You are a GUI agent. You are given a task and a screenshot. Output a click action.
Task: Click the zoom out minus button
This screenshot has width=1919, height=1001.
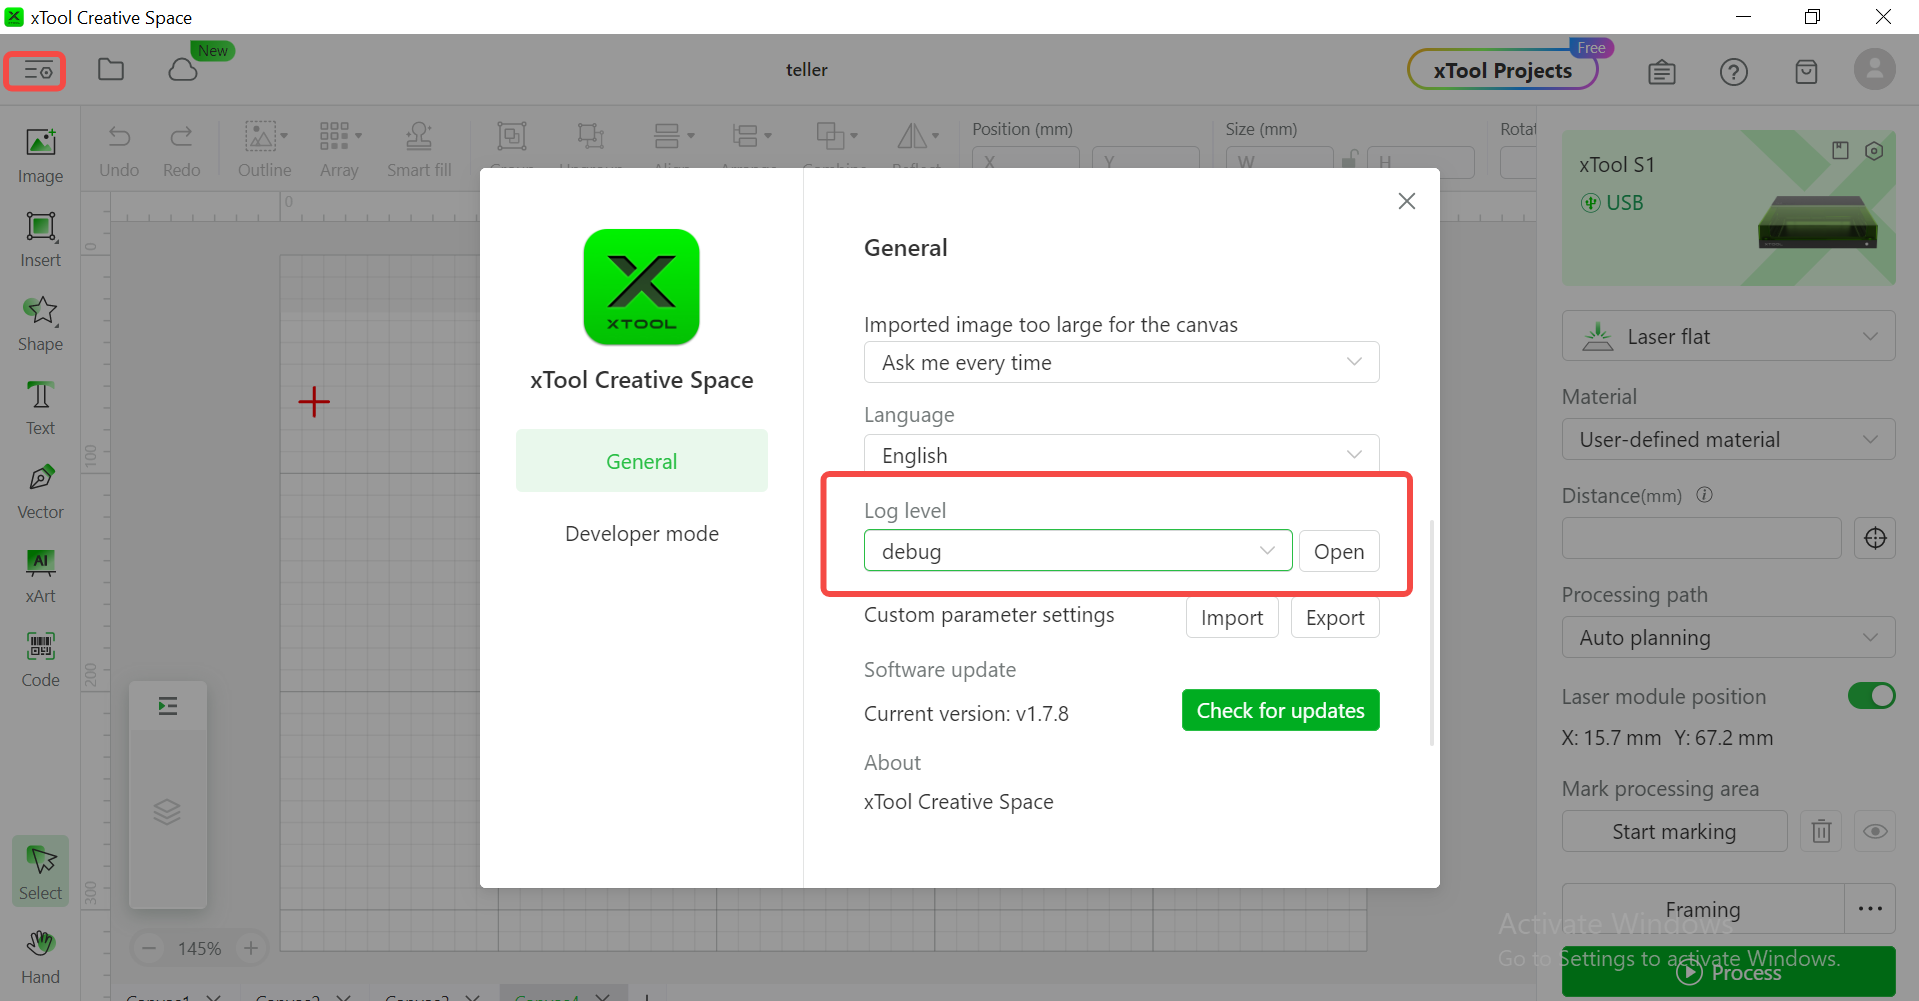149,948
